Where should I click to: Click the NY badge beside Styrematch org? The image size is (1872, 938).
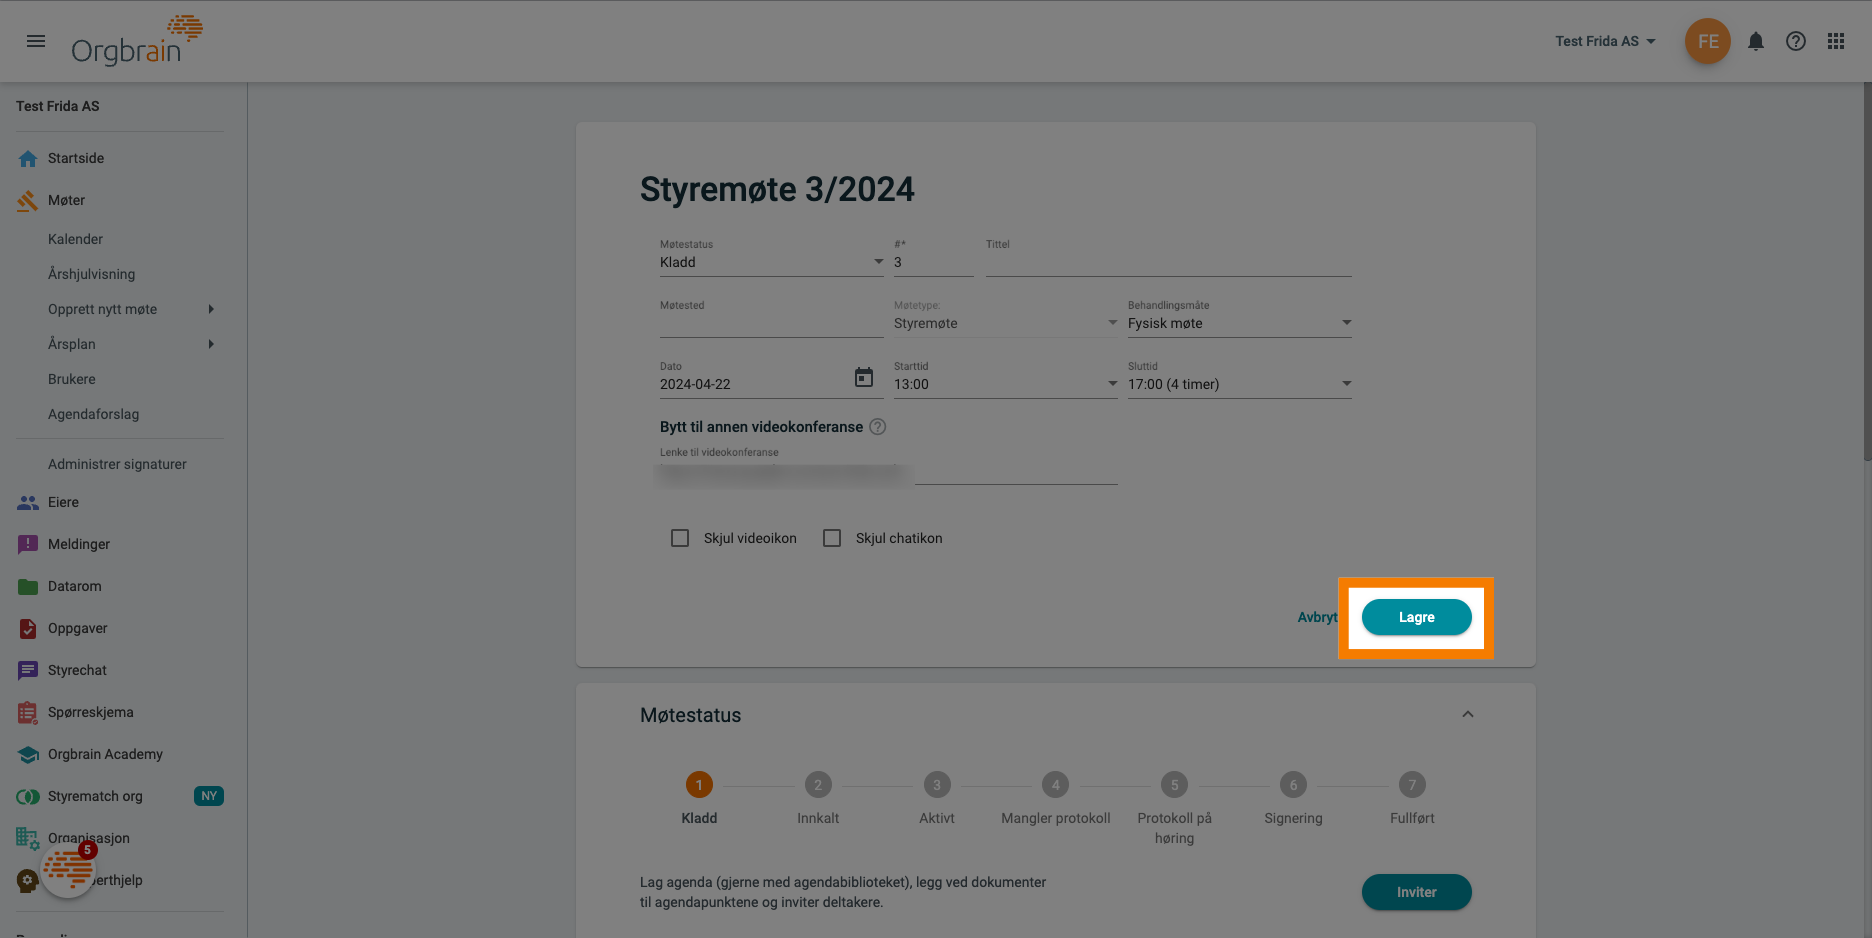tap(209, 796)
